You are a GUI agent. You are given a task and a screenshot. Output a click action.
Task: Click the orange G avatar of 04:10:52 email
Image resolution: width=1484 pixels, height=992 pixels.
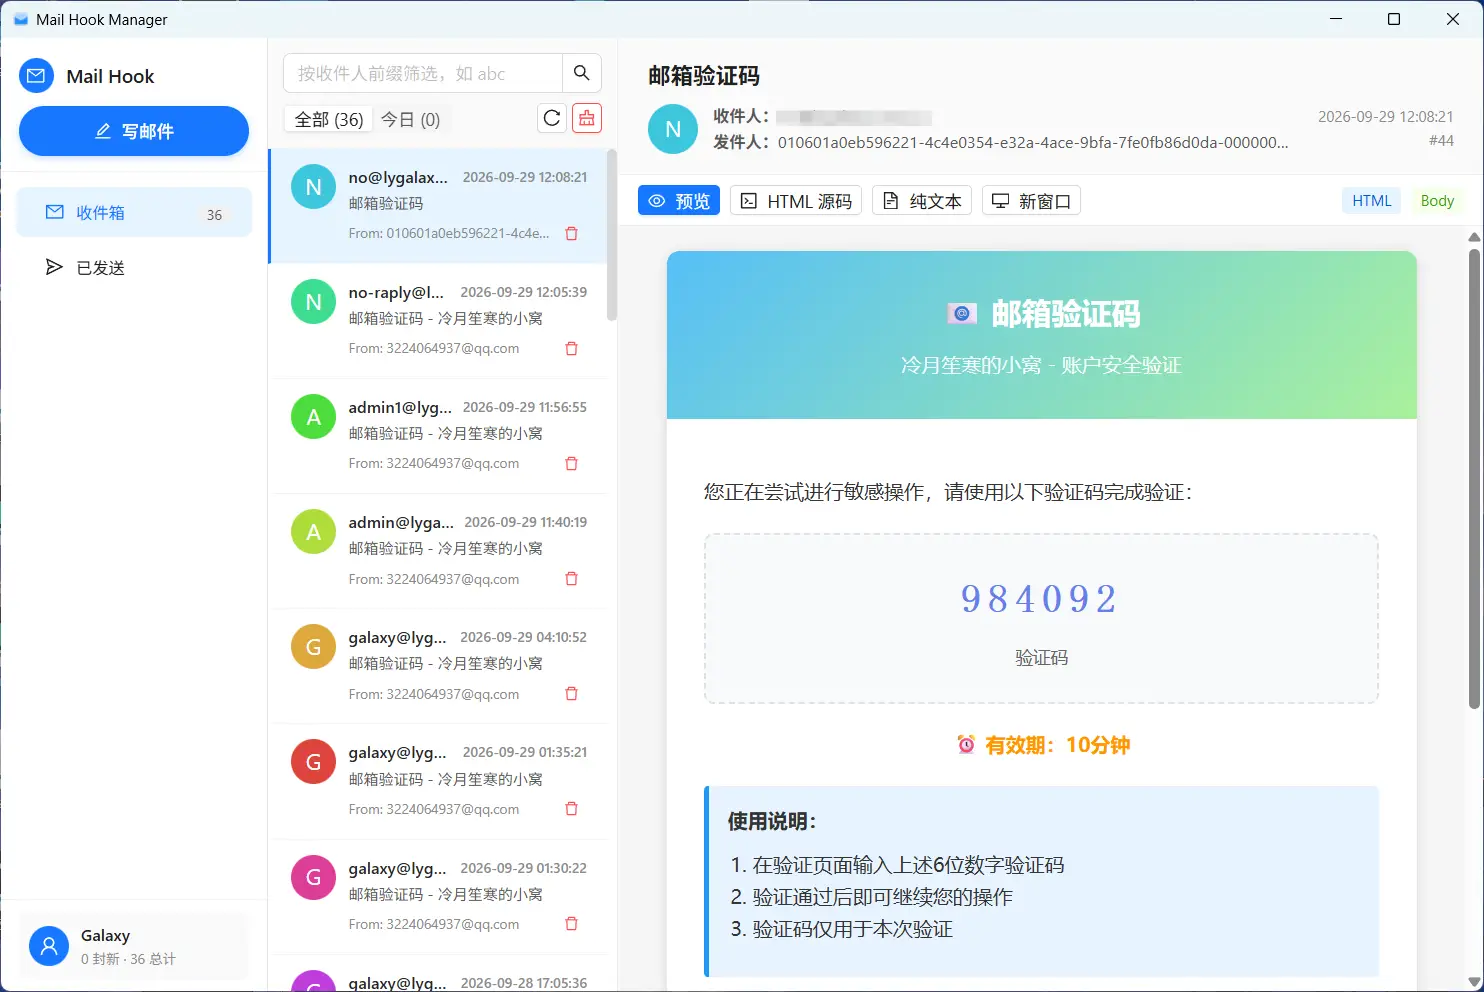(x=313, y=647)
